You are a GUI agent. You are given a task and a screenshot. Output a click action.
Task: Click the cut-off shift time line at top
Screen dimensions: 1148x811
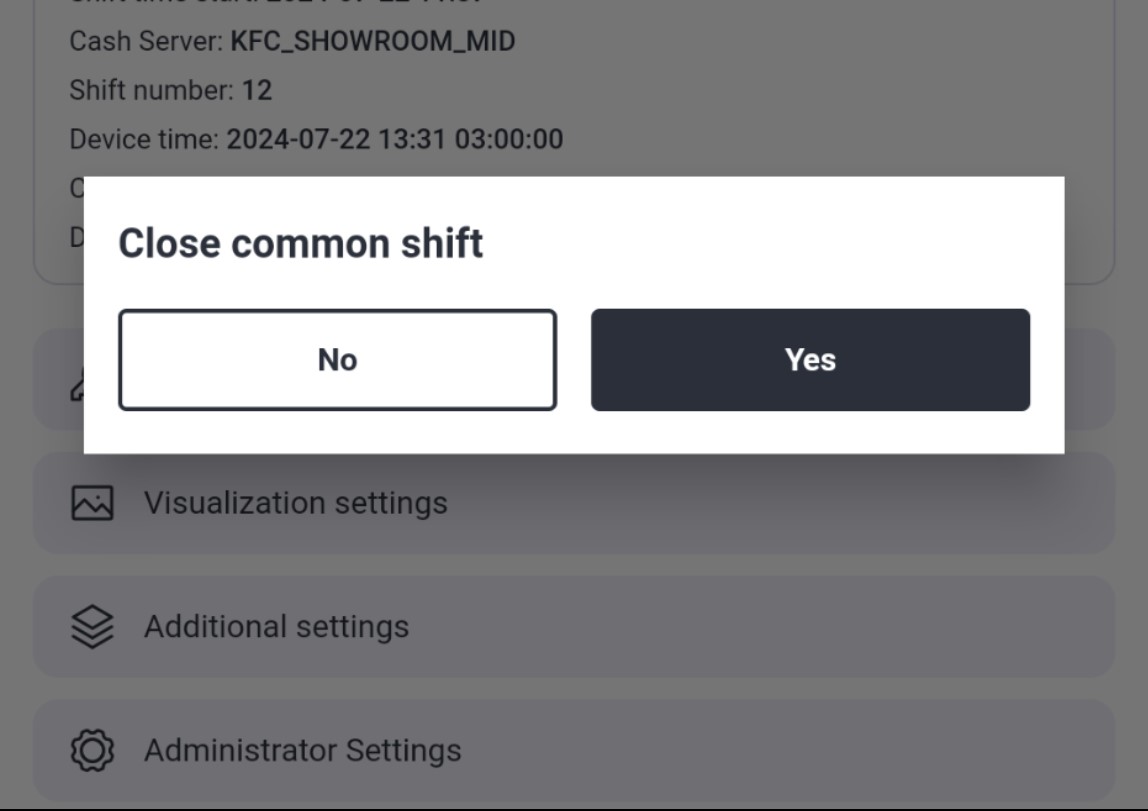(276, 2)
